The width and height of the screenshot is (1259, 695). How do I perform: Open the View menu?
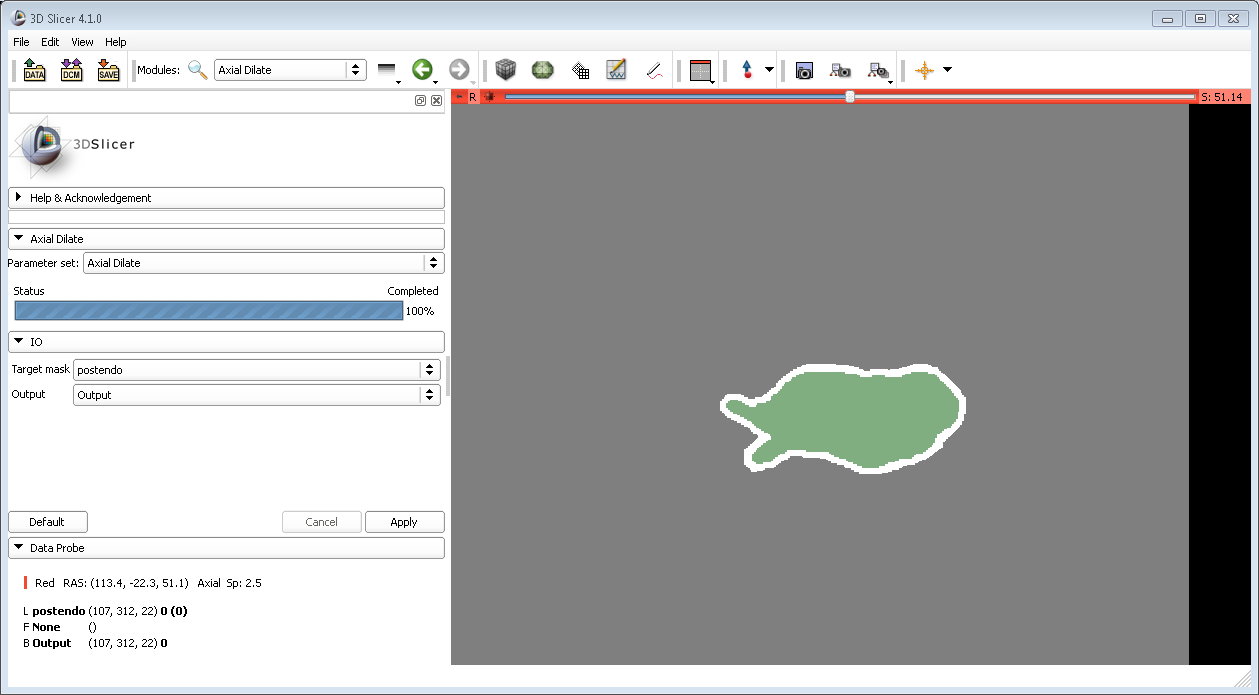tap(82, 42)
